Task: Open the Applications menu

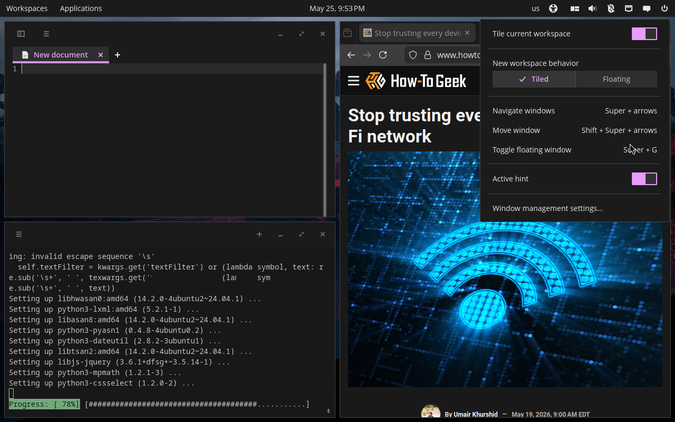Action: tap(81, 8)
